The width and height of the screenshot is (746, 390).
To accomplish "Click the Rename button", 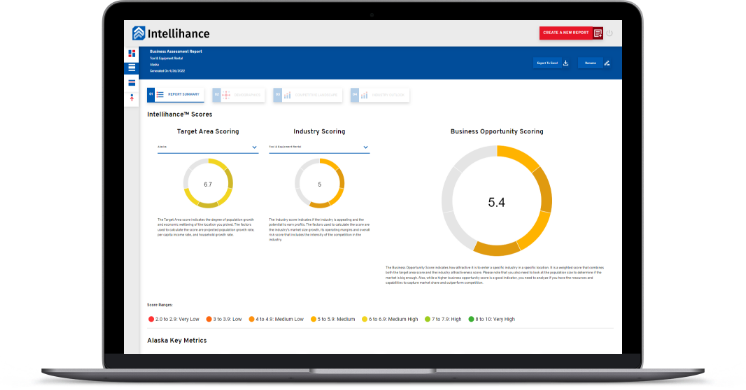I will (x=590, y=63).
